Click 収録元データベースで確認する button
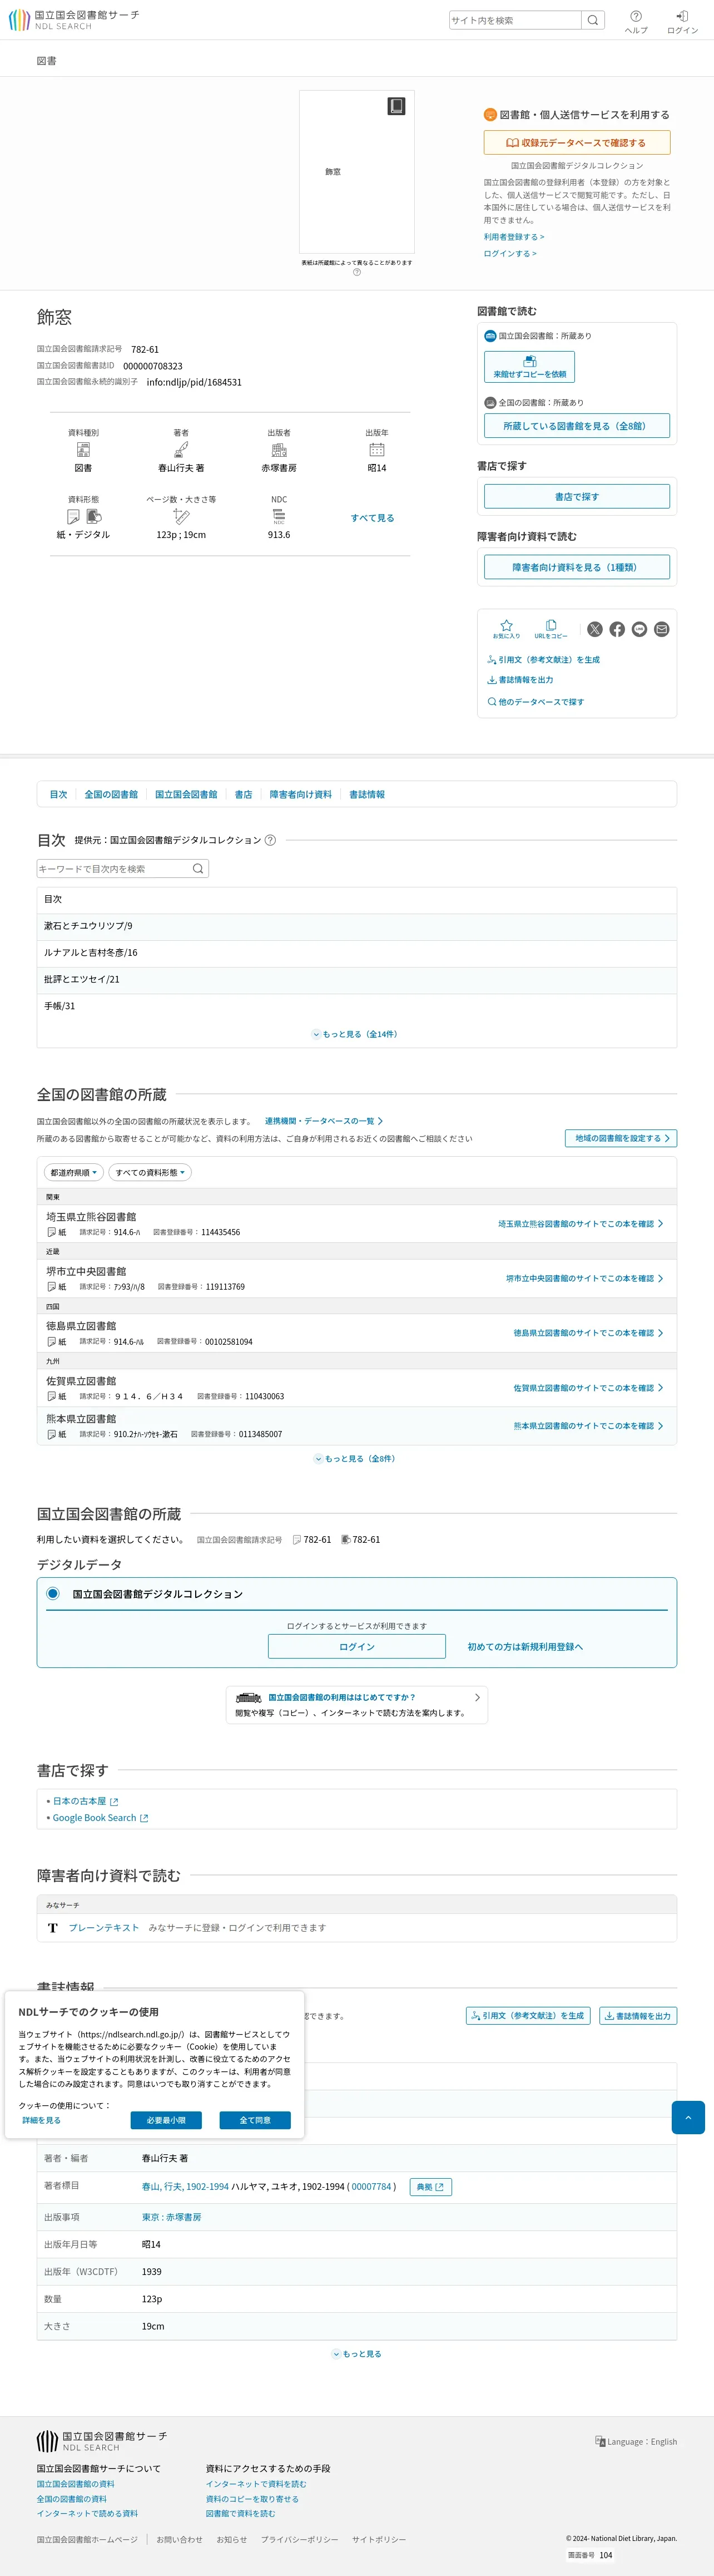Viewport: 714px width, 2576px height. pos(577,143)
